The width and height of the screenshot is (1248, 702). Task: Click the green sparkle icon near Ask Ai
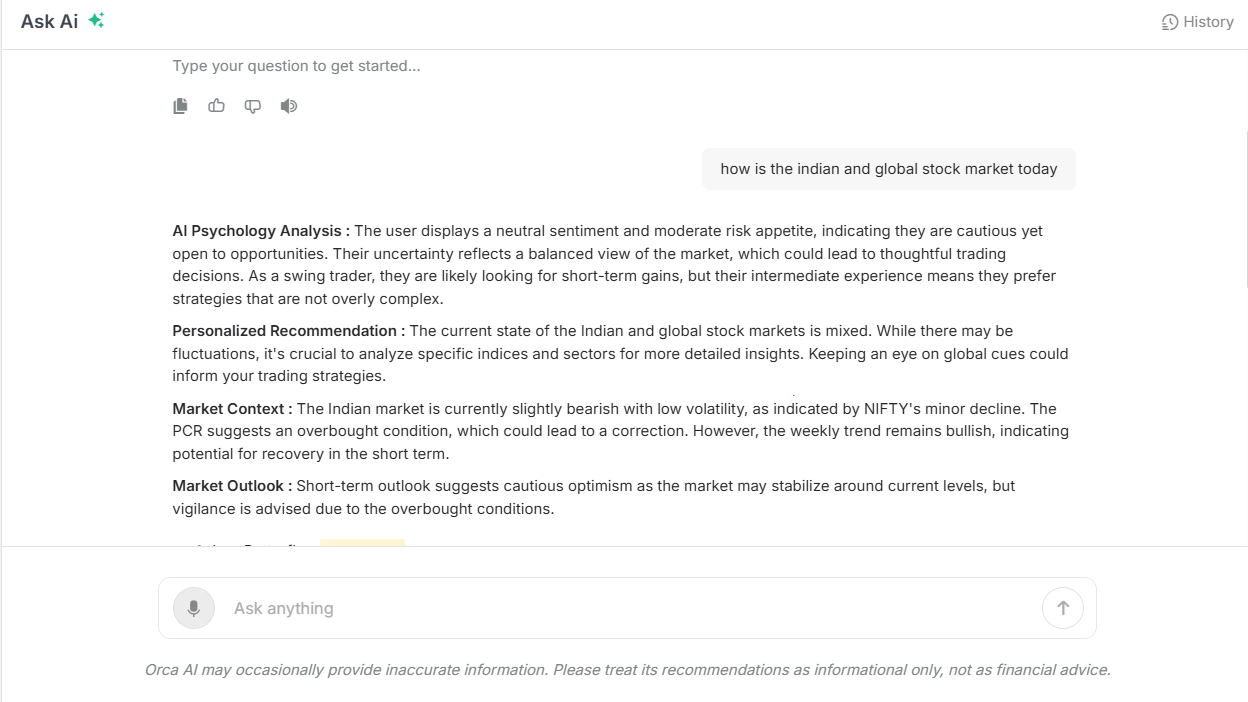coord(96,20)
